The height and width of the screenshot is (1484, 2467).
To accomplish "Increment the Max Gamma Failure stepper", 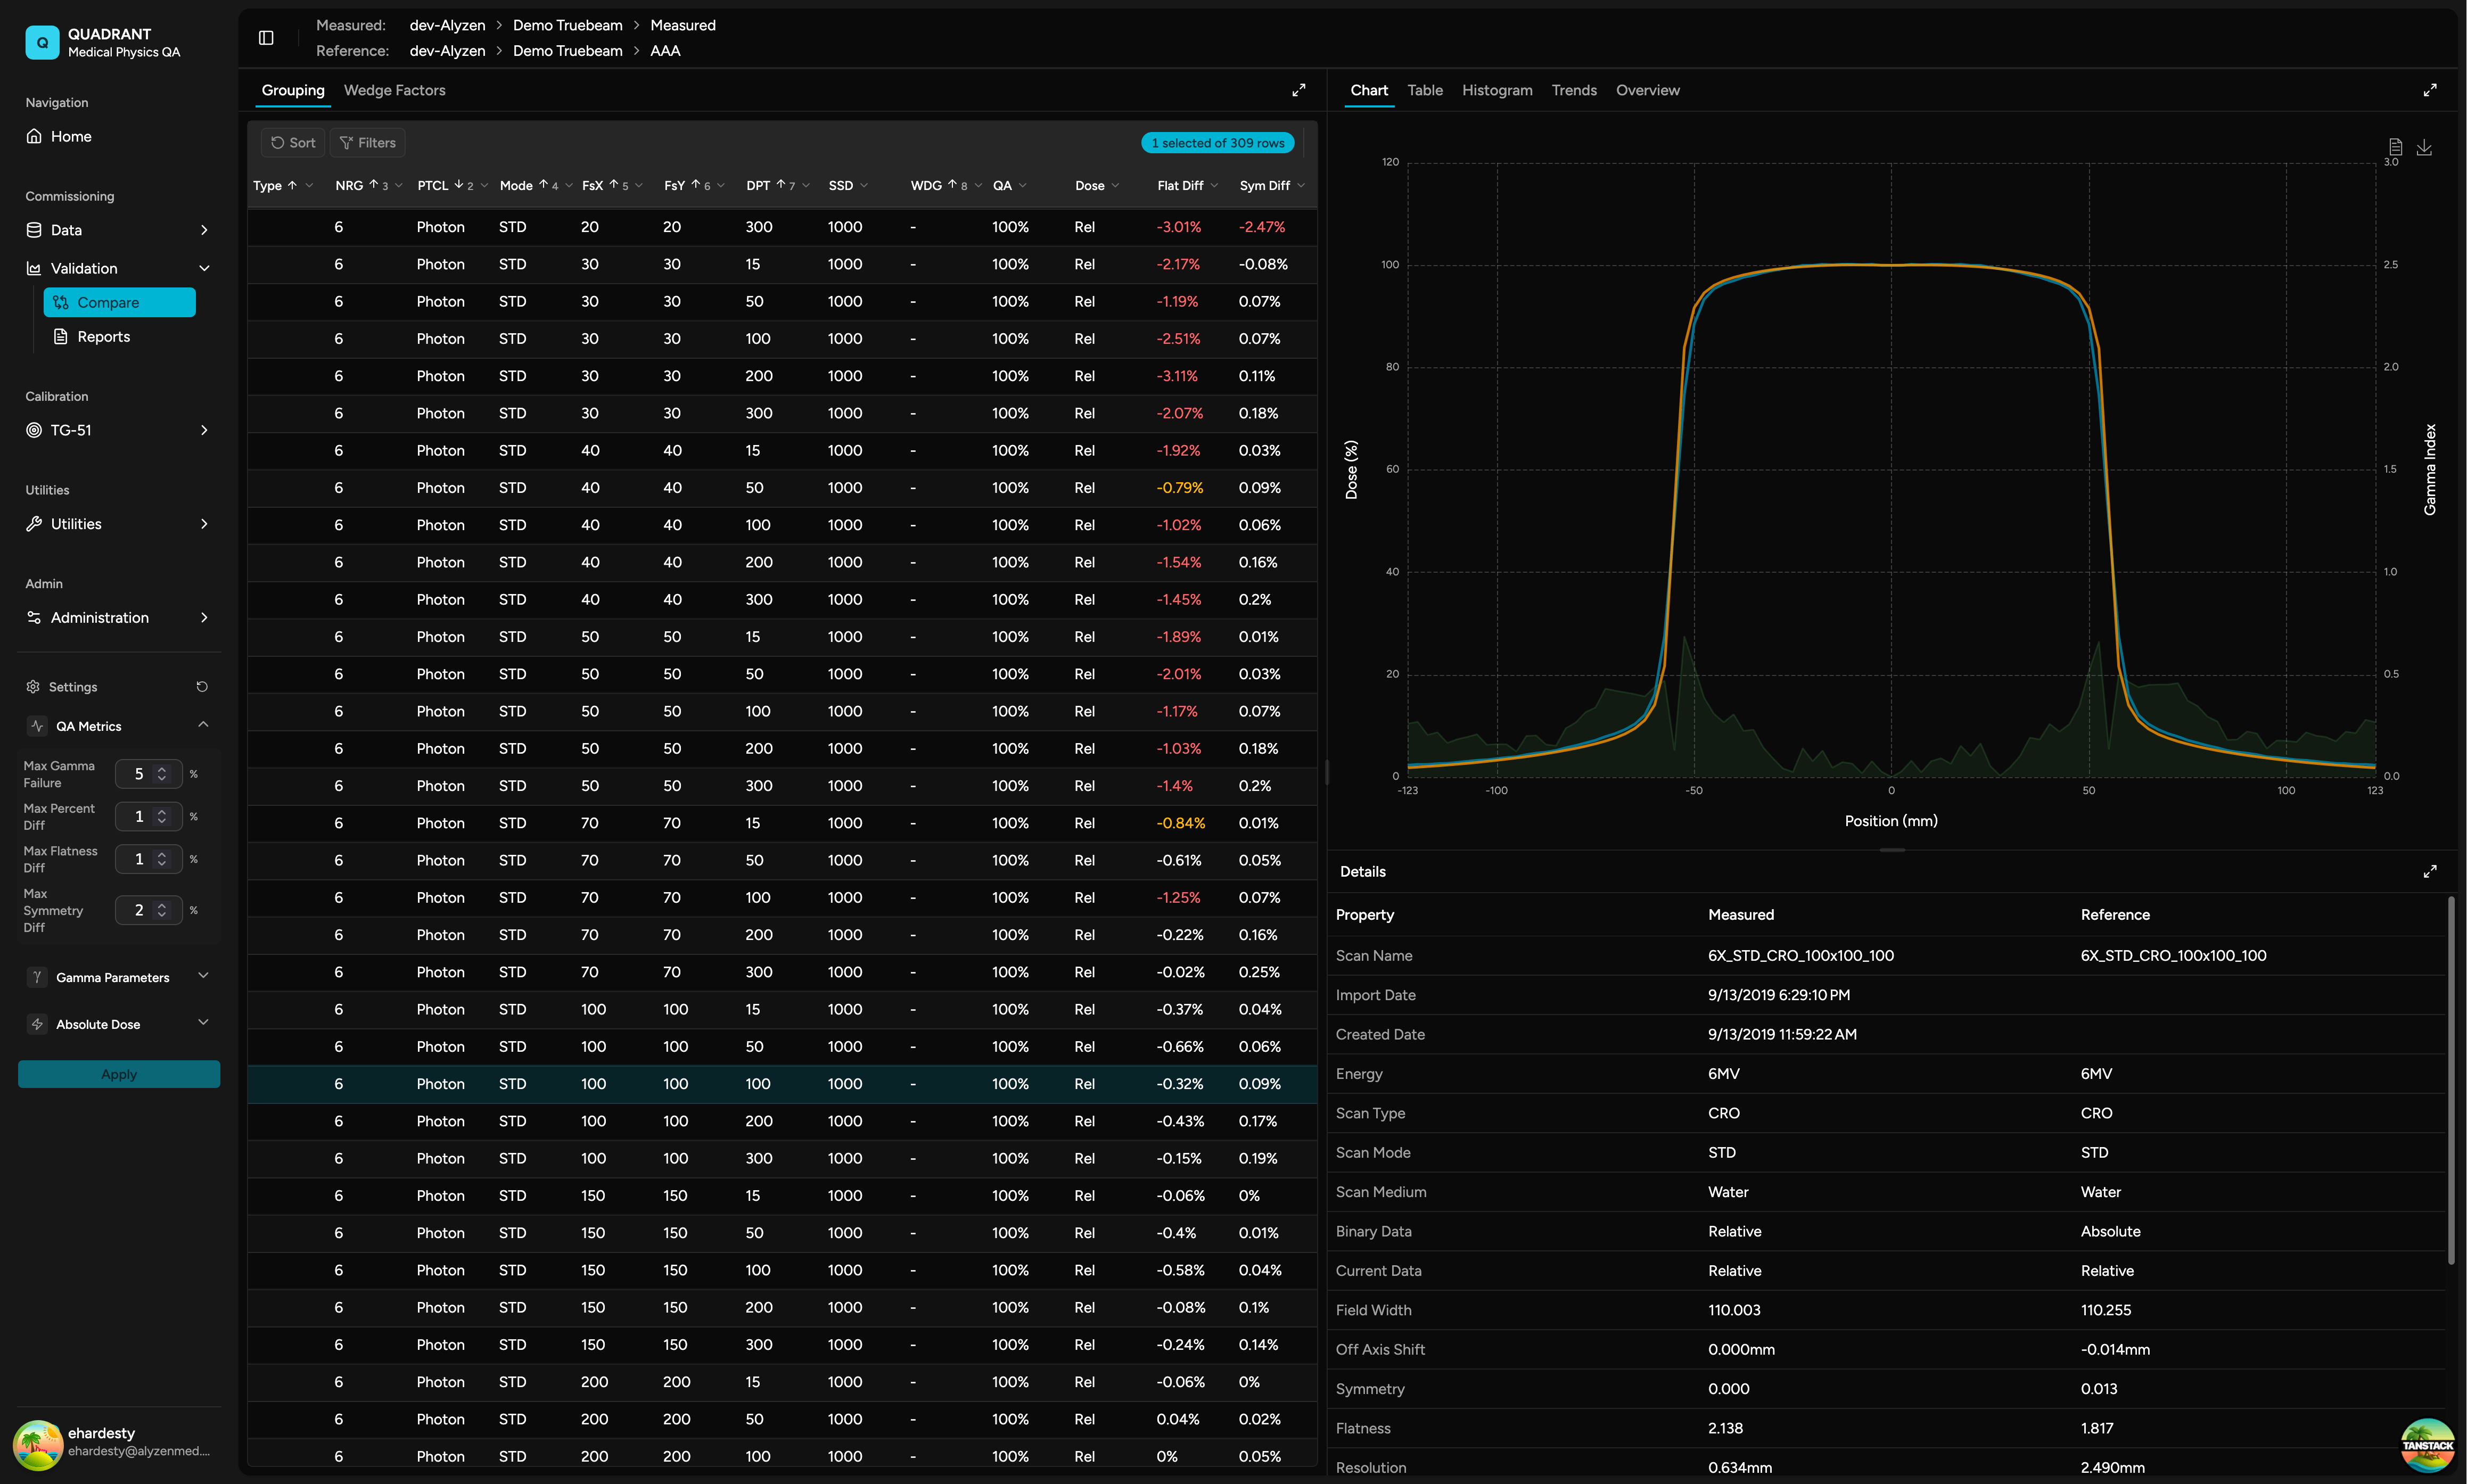I will tap(162, 769).
